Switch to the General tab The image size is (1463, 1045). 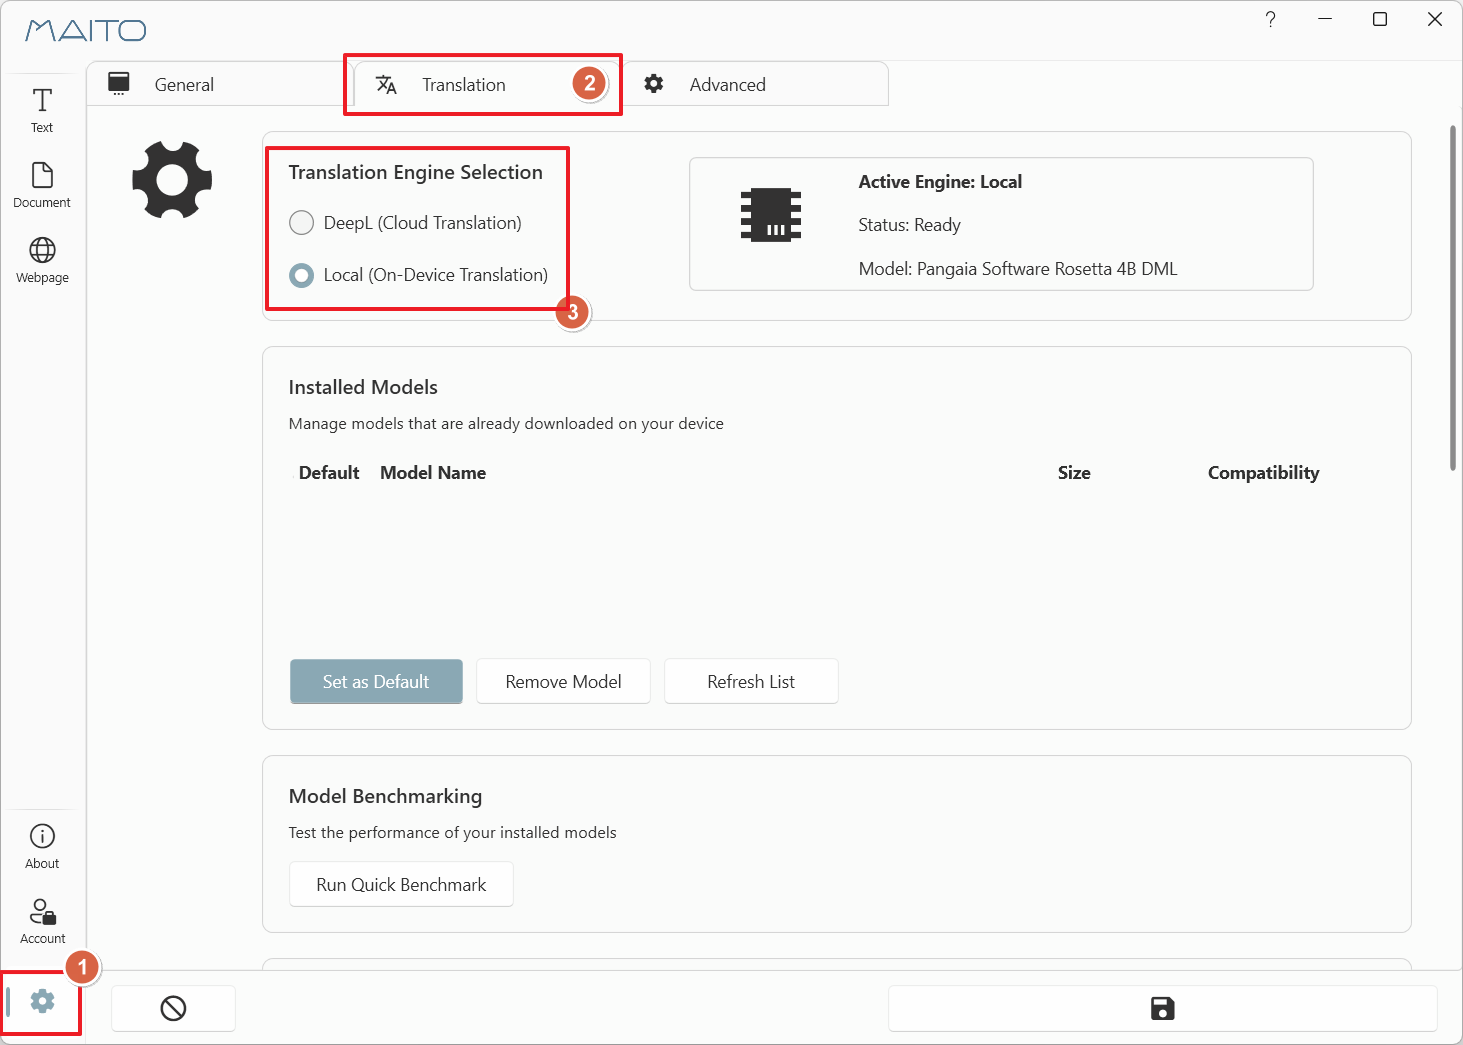point(215,84)
